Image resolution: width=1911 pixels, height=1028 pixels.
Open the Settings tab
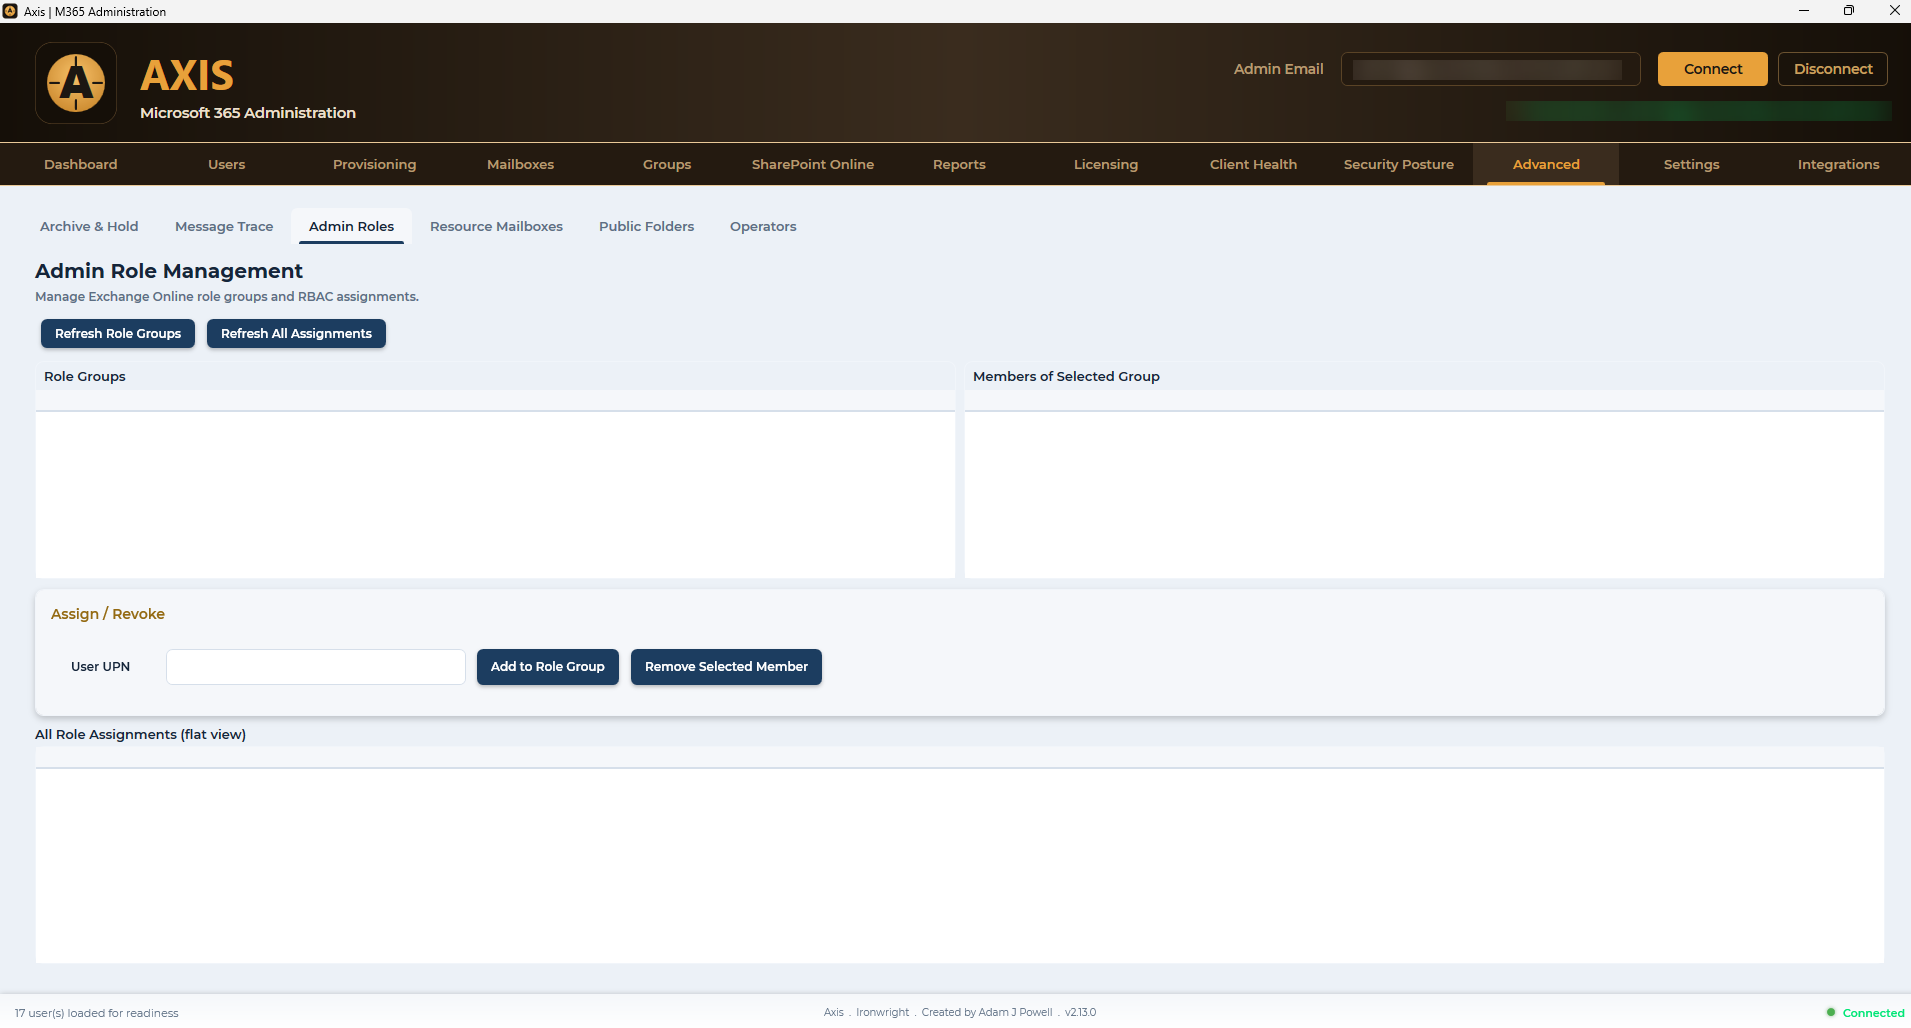click(x=1692, y=164)
